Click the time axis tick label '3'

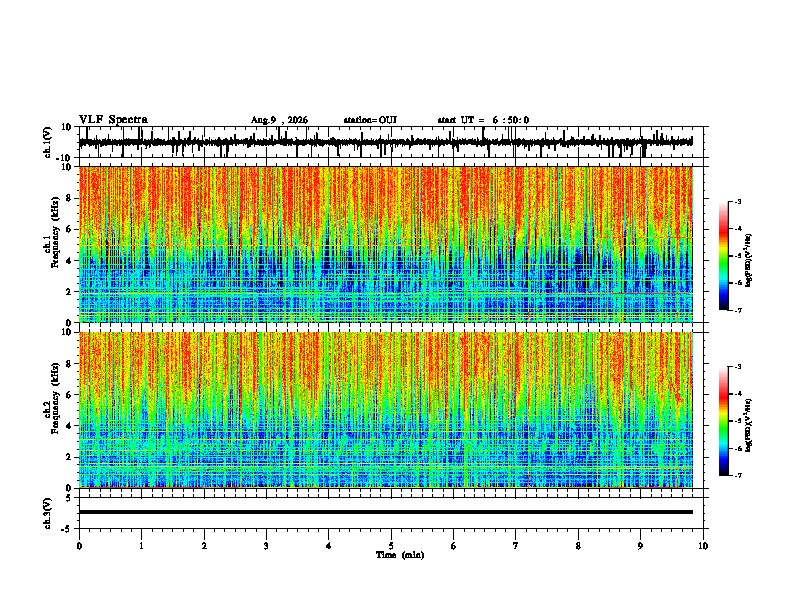(267, 546)
